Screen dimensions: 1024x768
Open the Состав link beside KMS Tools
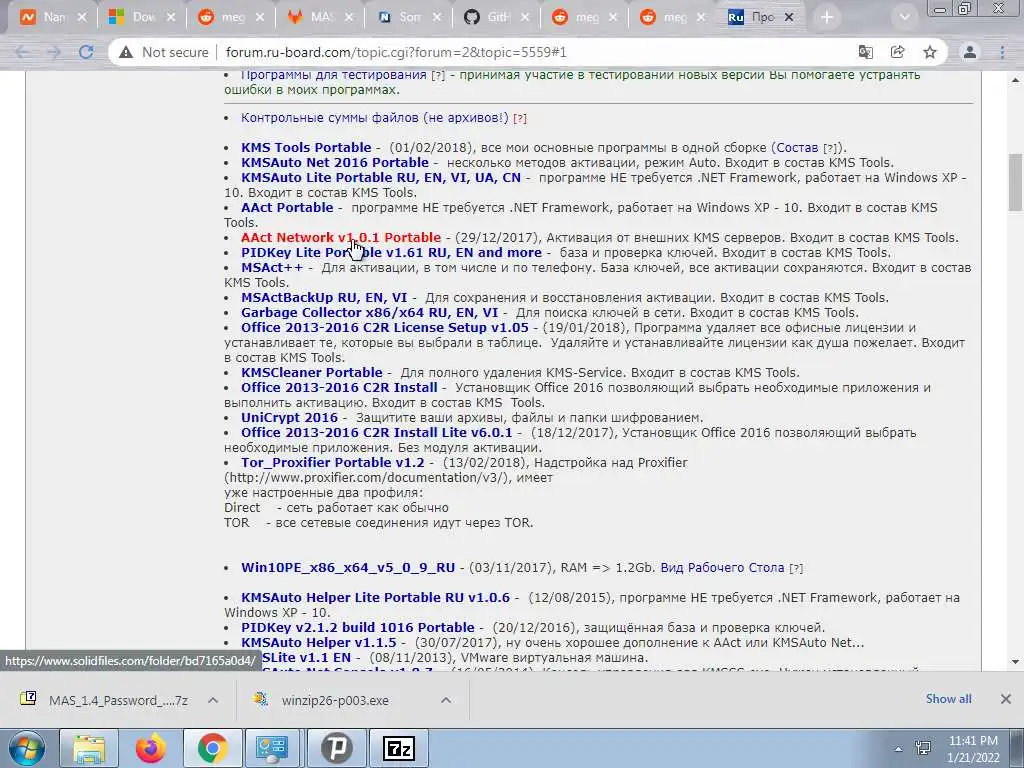[797, 148]
